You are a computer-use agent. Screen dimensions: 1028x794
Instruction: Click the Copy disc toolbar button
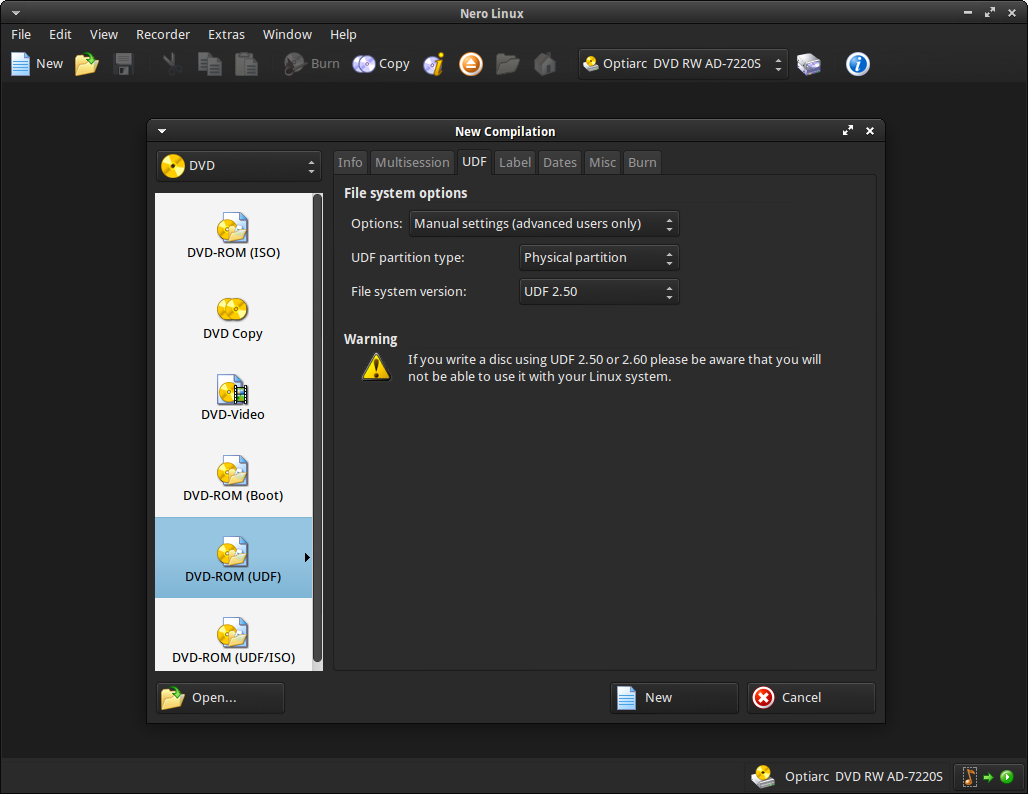tap(381, 64)
